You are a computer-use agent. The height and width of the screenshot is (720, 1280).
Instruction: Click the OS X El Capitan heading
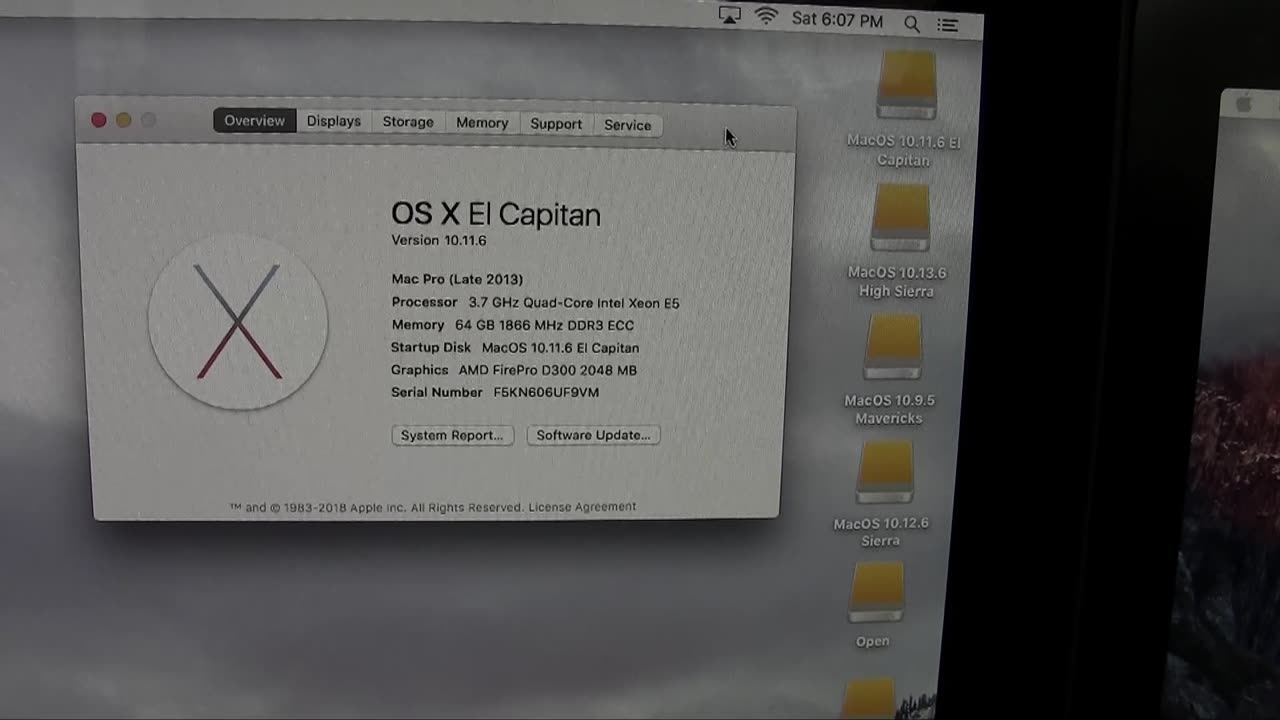coord(496,215)
